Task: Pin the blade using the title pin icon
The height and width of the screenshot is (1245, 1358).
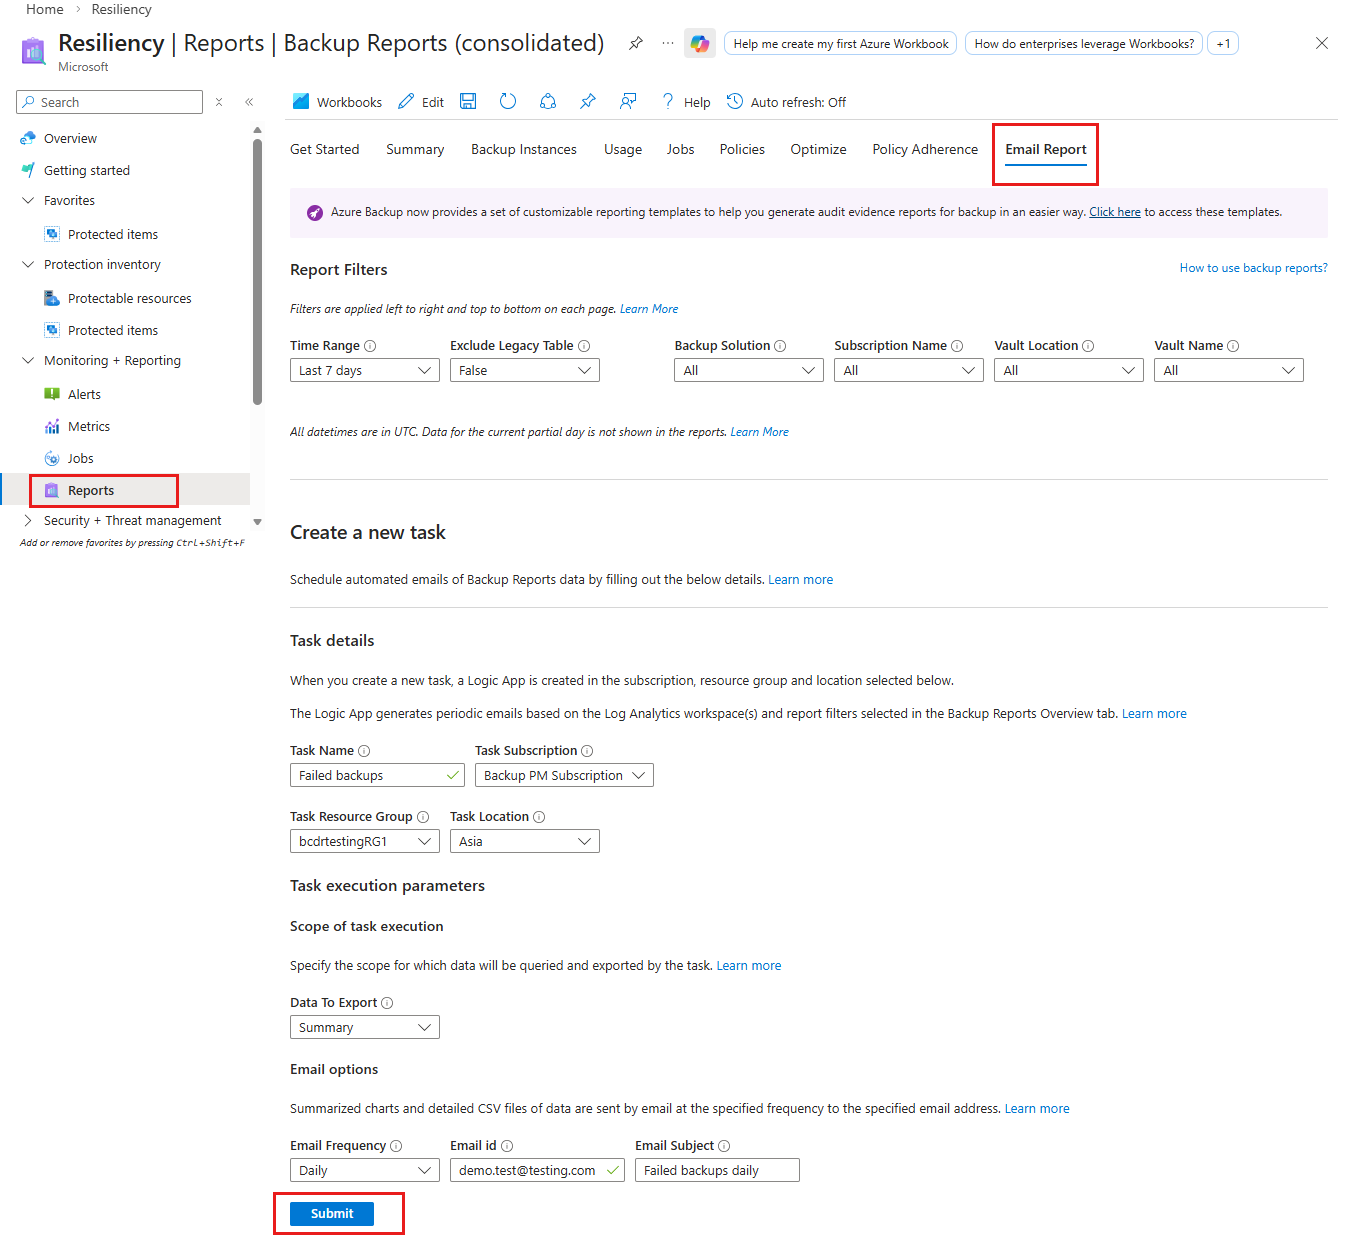Action: [x=636, y=43]
